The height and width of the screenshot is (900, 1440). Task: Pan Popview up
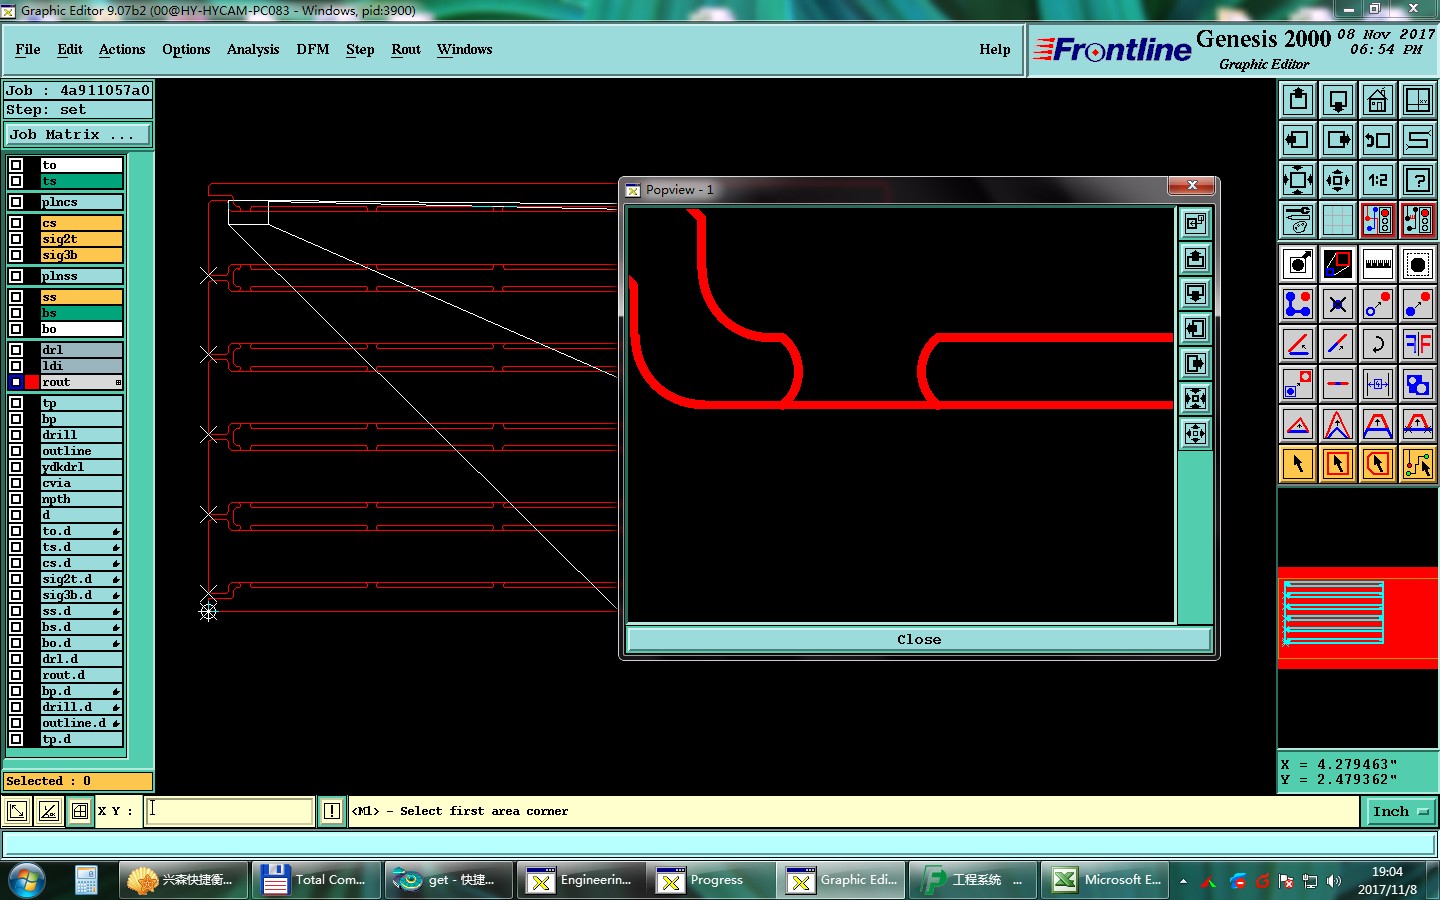1195,259
